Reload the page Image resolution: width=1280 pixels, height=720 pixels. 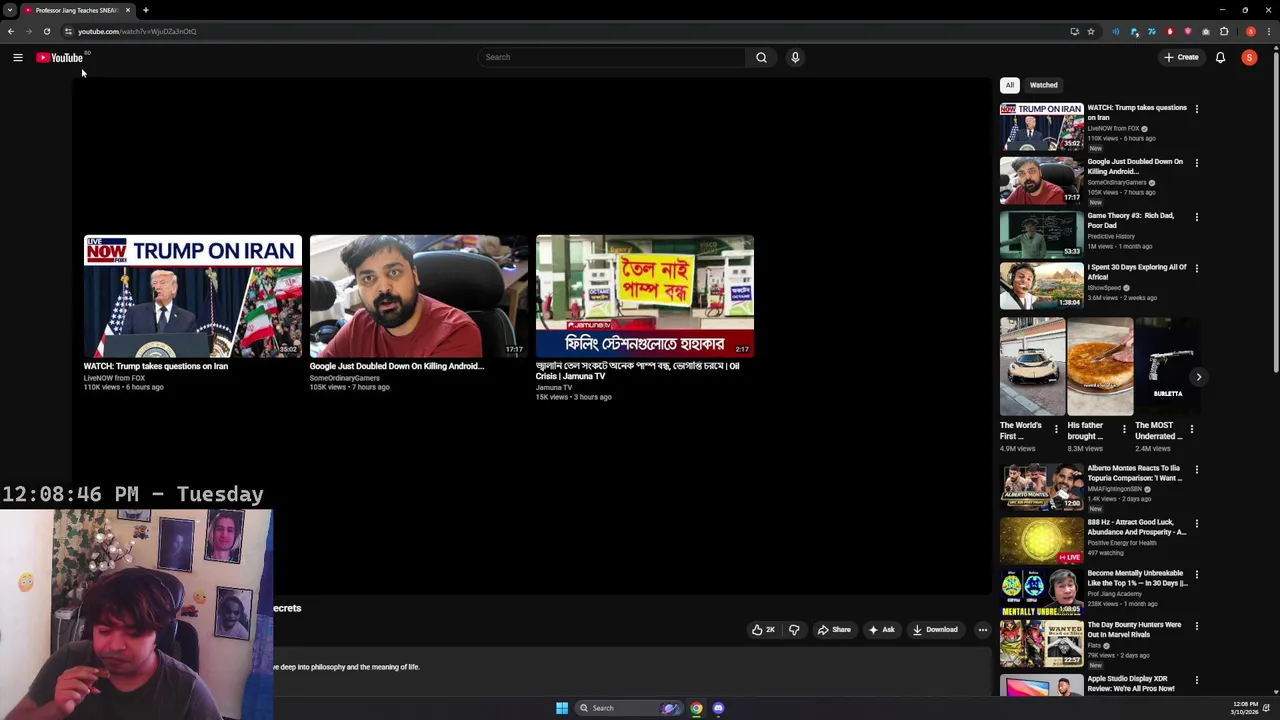pyautogui.click(x=46, y=31)
